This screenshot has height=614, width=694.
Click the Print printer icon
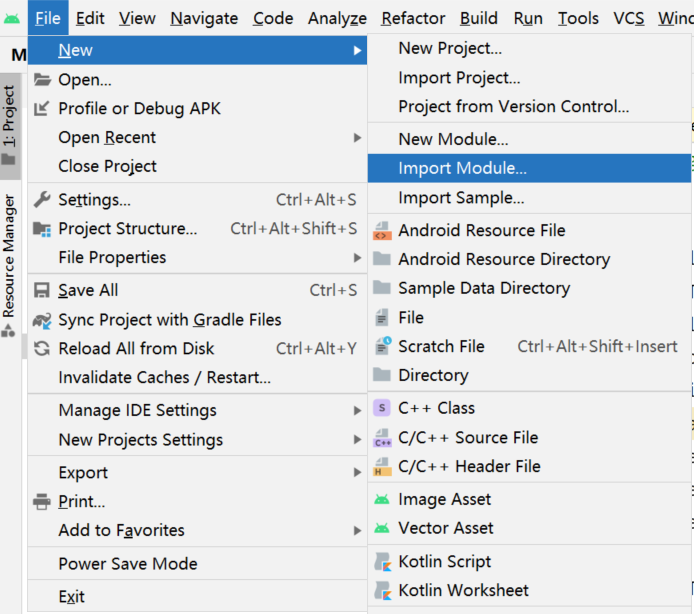point(42,502)
